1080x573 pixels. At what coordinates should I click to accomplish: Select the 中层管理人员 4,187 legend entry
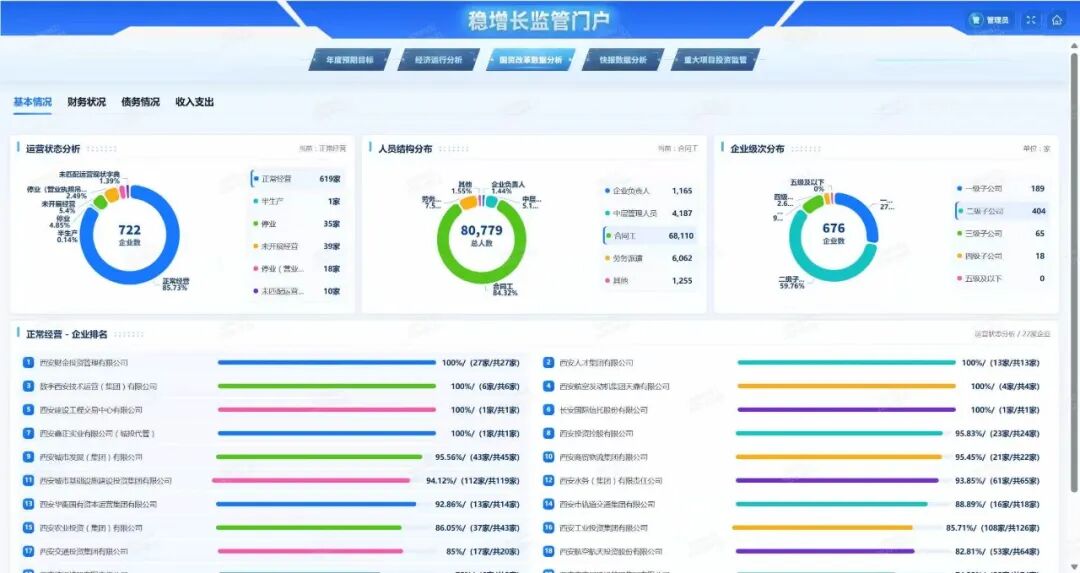649,213
